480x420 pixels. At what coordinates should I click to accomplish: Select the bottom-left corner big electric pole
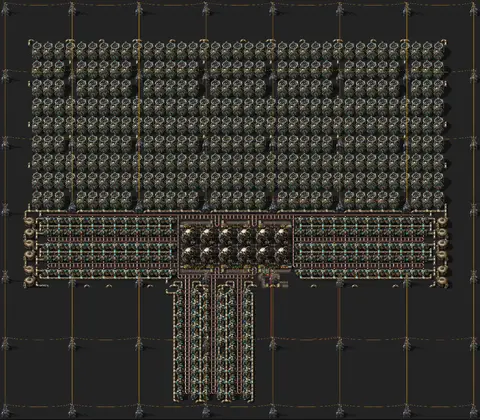click(5, 411)
